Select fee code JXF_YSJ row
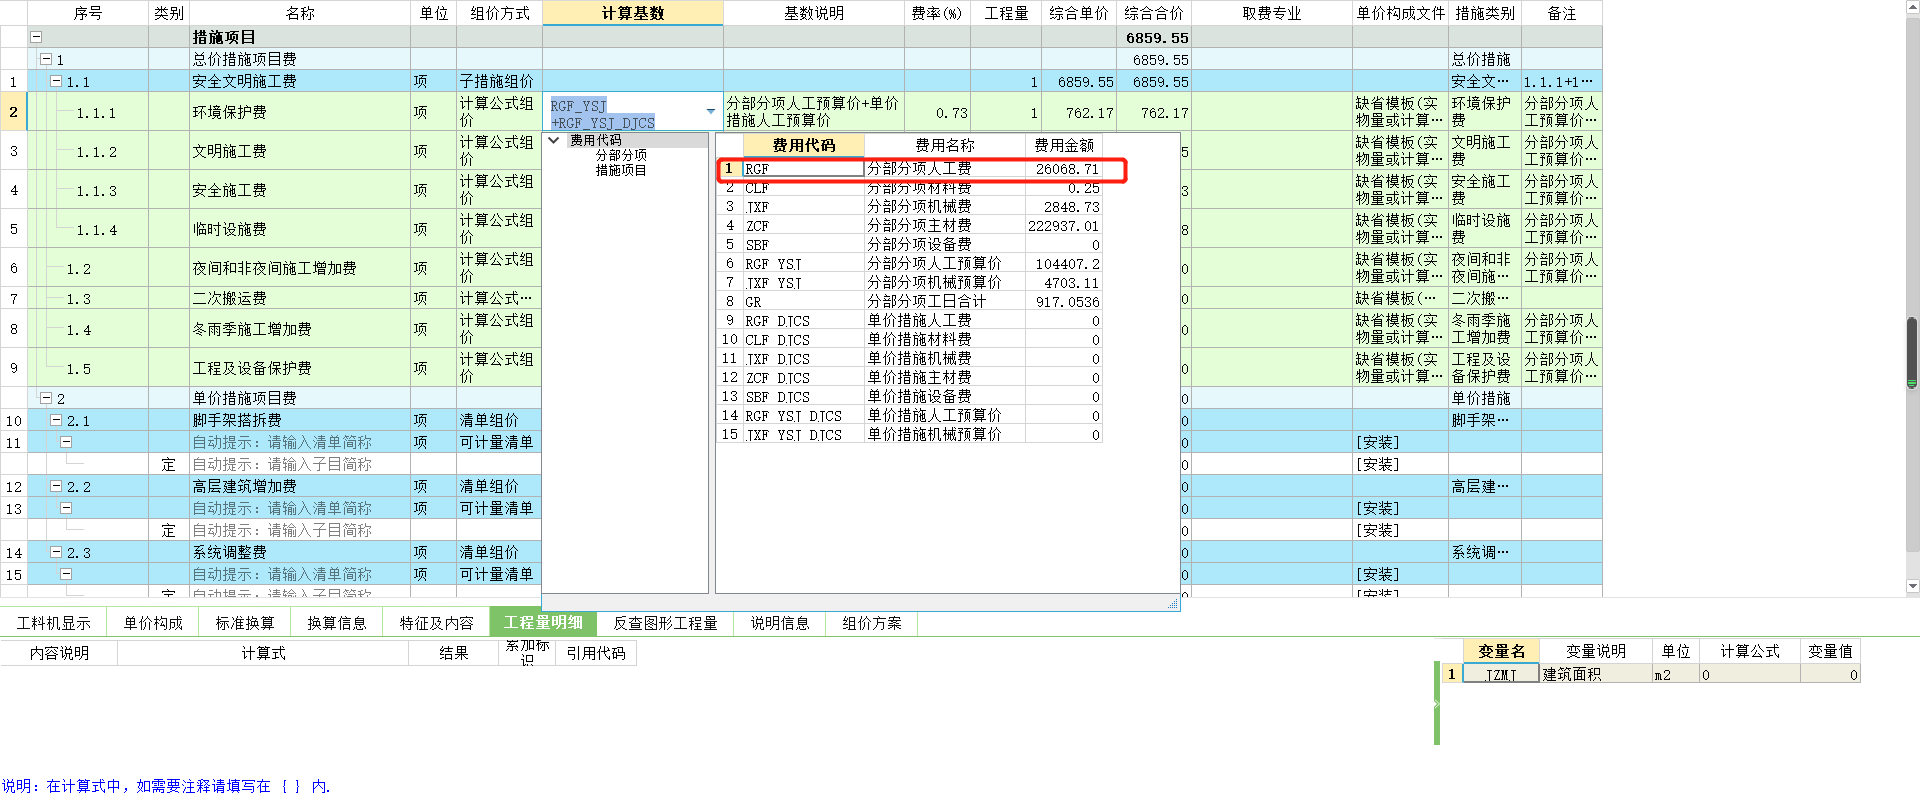The image size is (1920, 805). point(910,283)
